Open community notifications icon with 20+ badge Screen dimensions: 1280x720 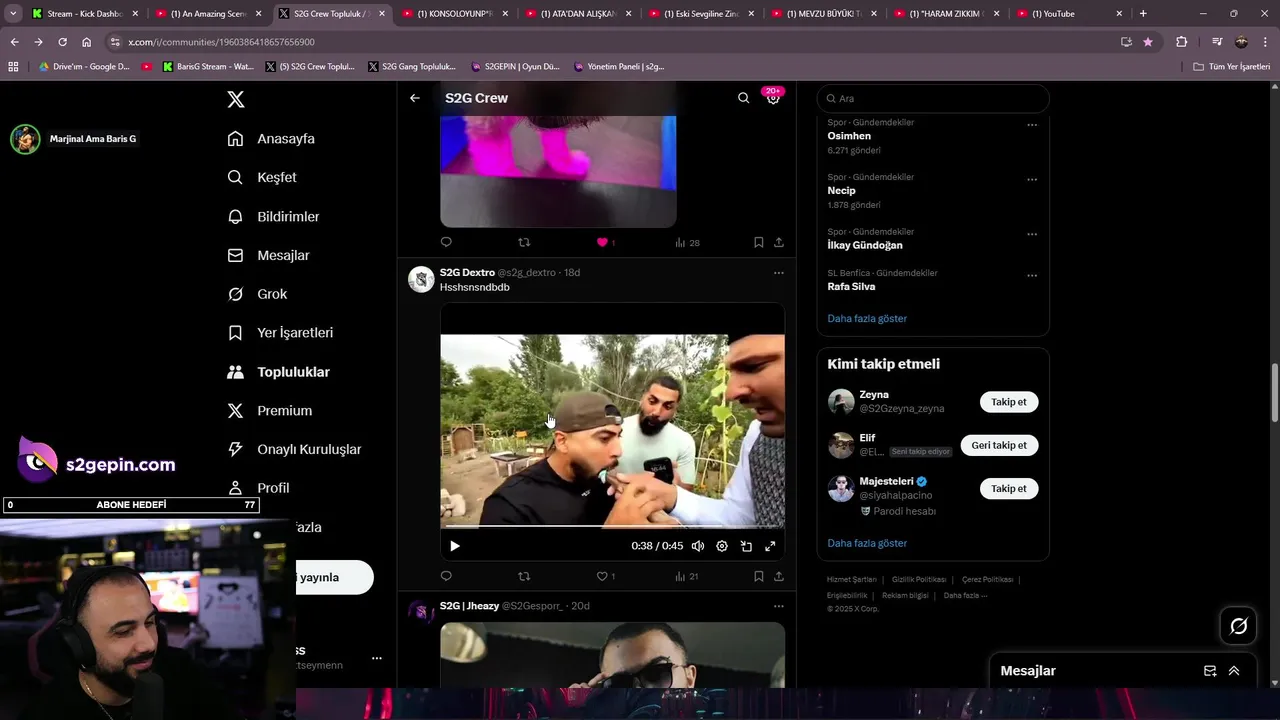[x=773, y=97]
